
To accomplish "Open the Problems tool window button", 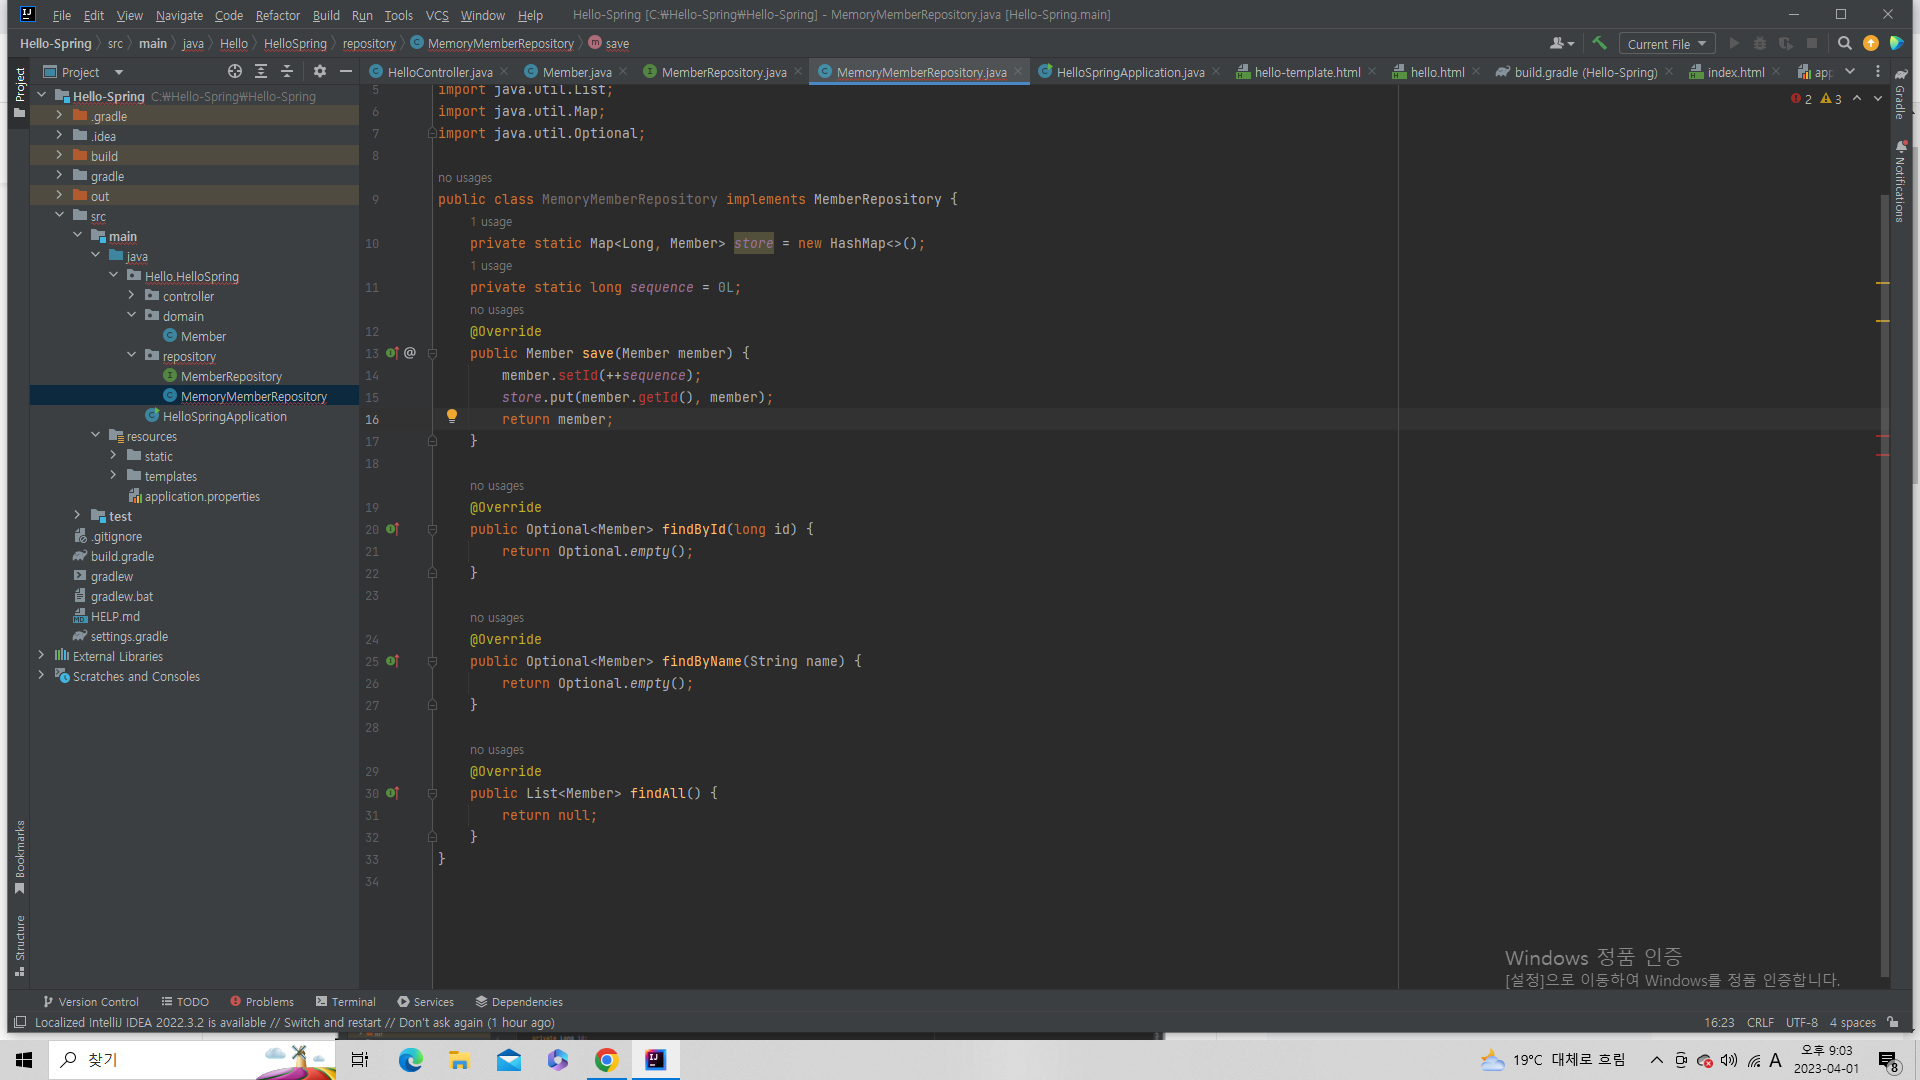I will (x=262, y=1001).
